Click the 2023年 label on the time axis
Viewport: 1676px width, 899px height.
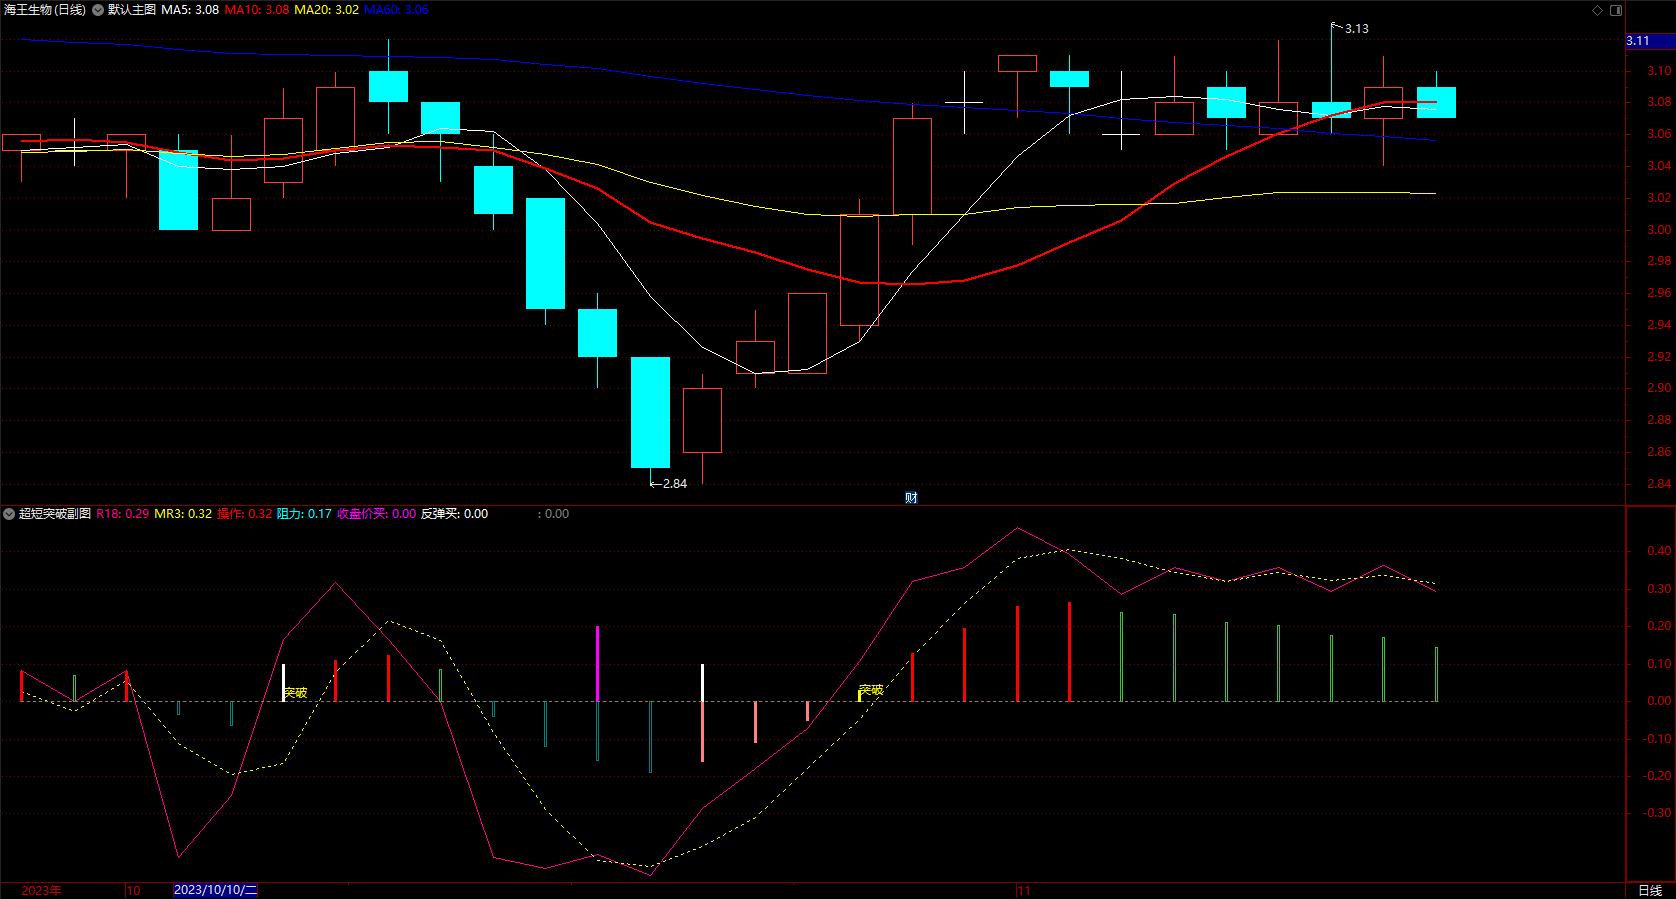[x=41, y=890]
